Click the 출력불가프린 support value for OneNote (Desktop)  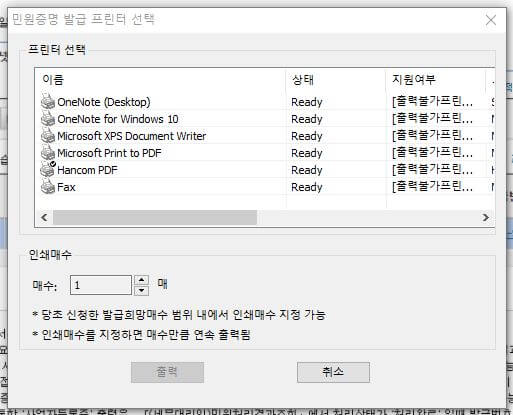(432, 102)
